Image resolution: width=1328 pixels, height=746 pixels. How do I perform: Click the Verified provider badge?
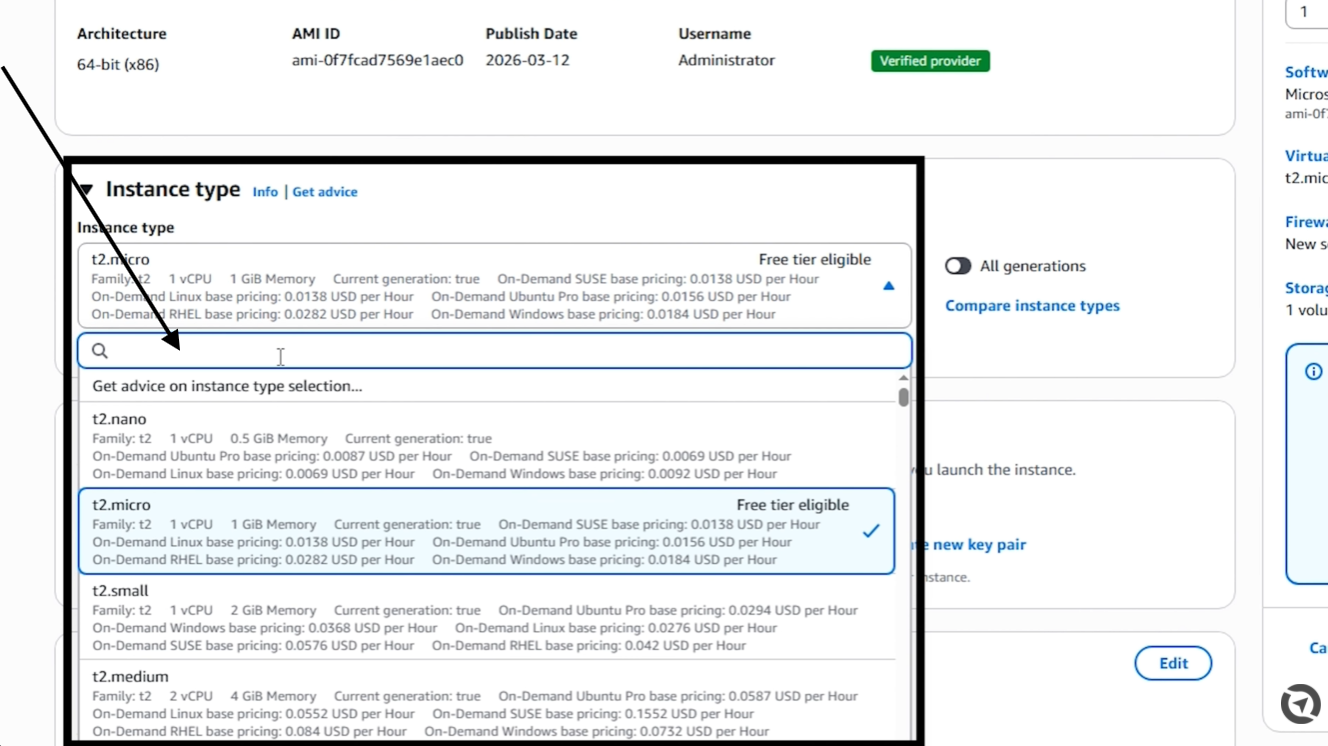coord(930,61)
